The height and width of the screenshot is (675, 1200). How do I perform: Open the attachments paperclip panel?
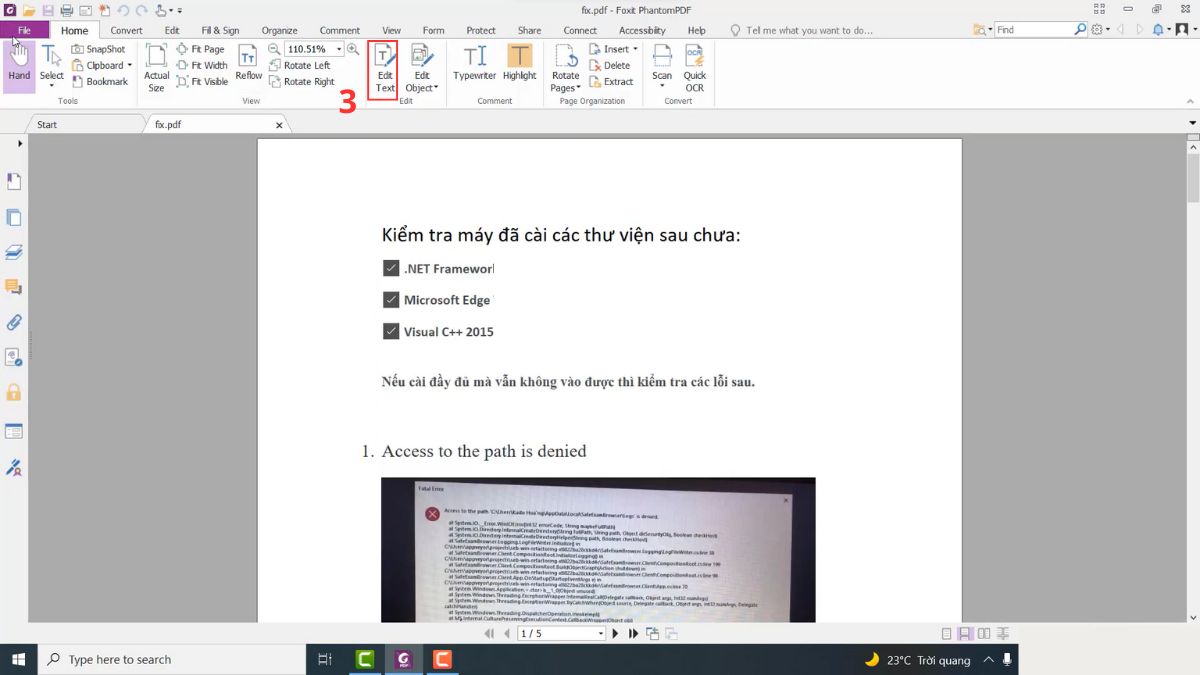(x=14, y=322)
